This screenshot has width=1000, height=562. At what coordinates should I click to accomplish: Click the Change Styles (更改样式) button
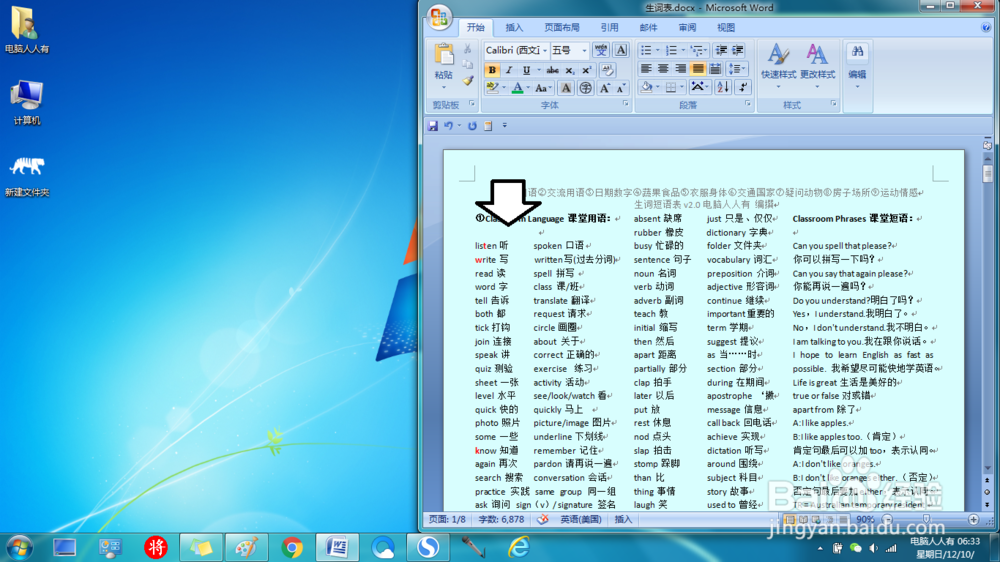point(818,66)
